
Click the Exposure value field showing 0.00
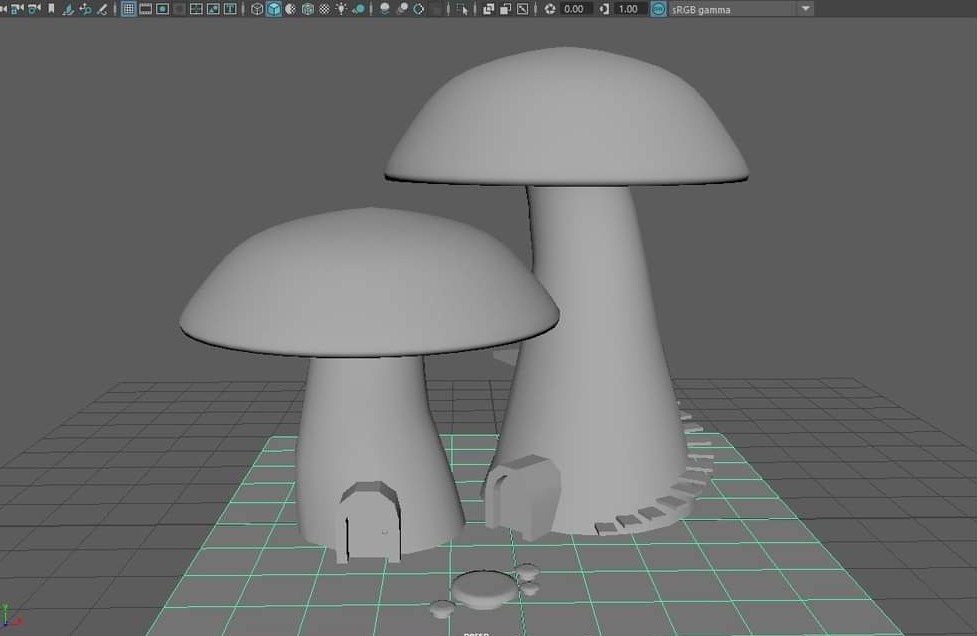574,9
